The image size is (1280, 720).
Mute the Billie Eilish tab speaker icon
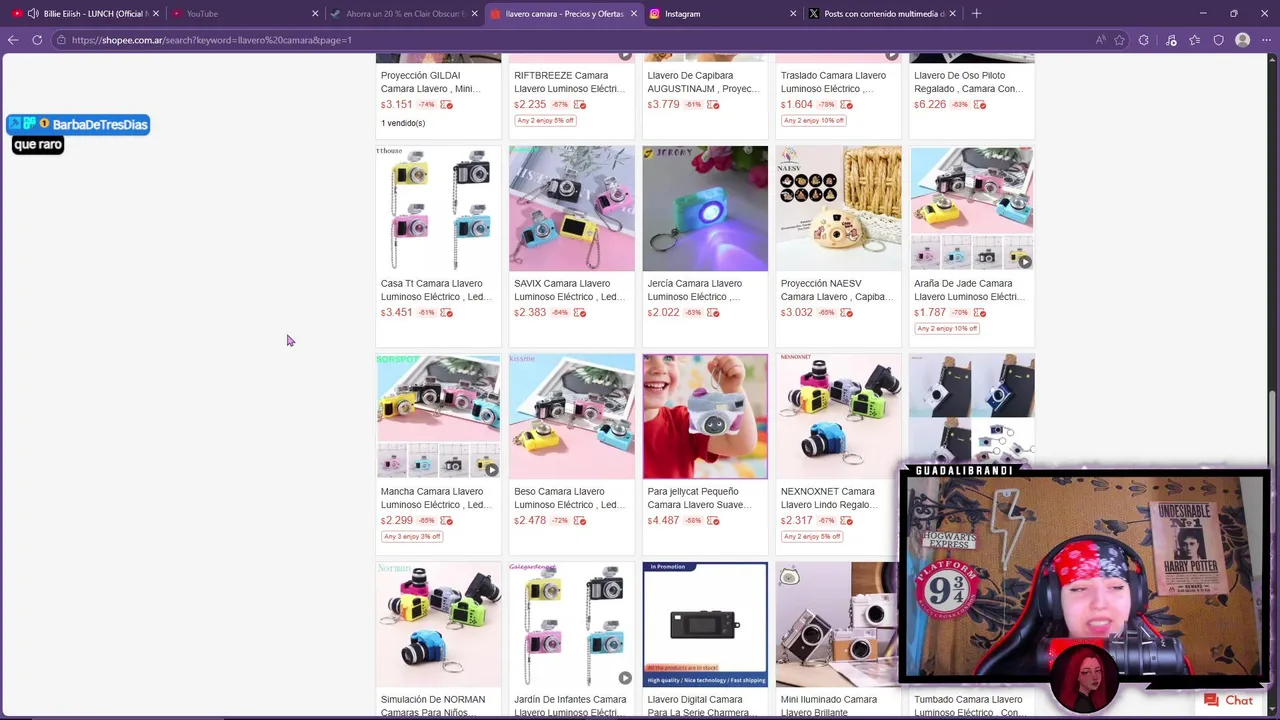pos(33,14)
